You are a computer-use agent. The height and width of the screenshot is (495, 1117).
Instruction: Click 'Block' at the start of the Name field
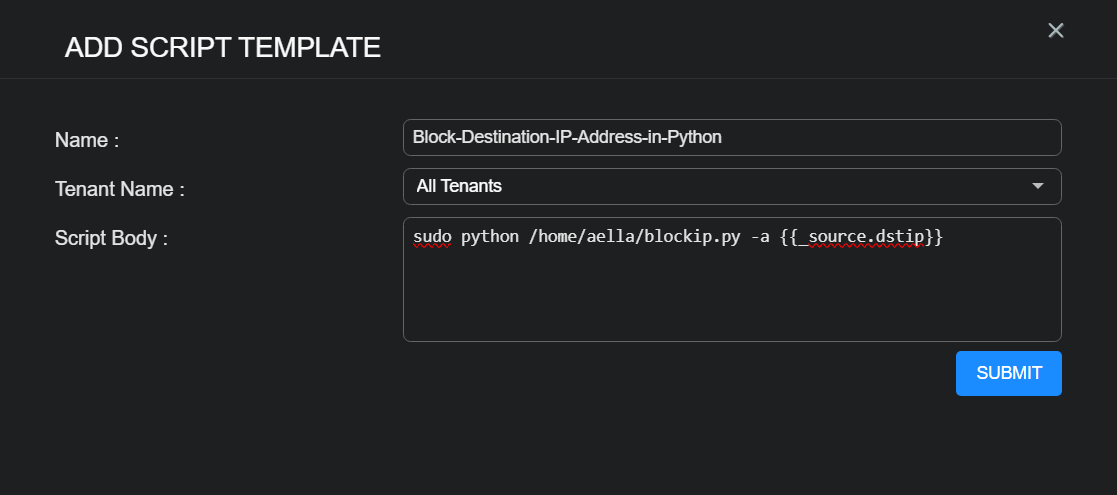tap(432, 138)
